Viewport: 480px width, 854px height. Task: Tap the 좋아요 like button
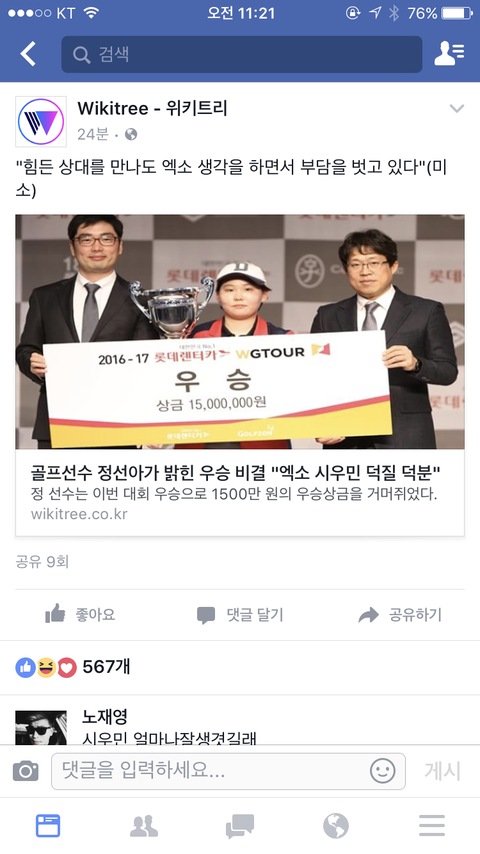pos(80,615)
